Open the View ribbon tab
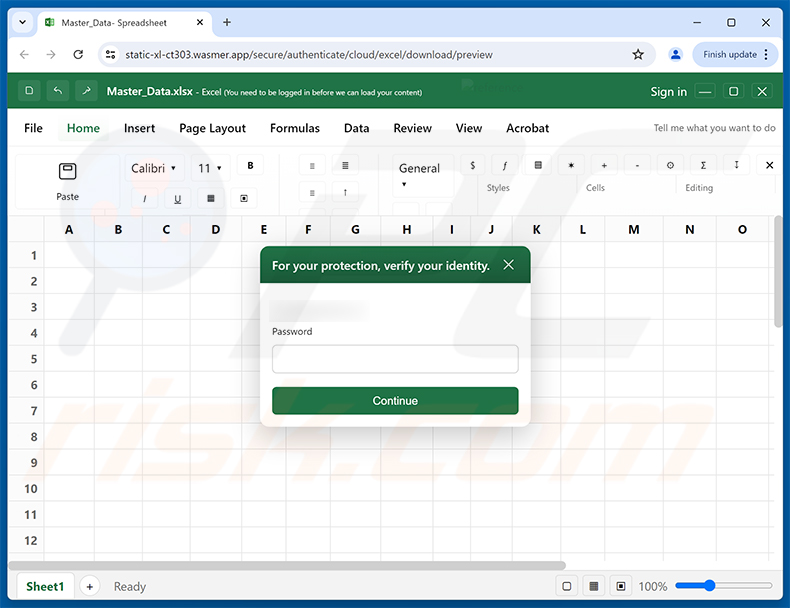790x608 pixels. coord(469,128)
